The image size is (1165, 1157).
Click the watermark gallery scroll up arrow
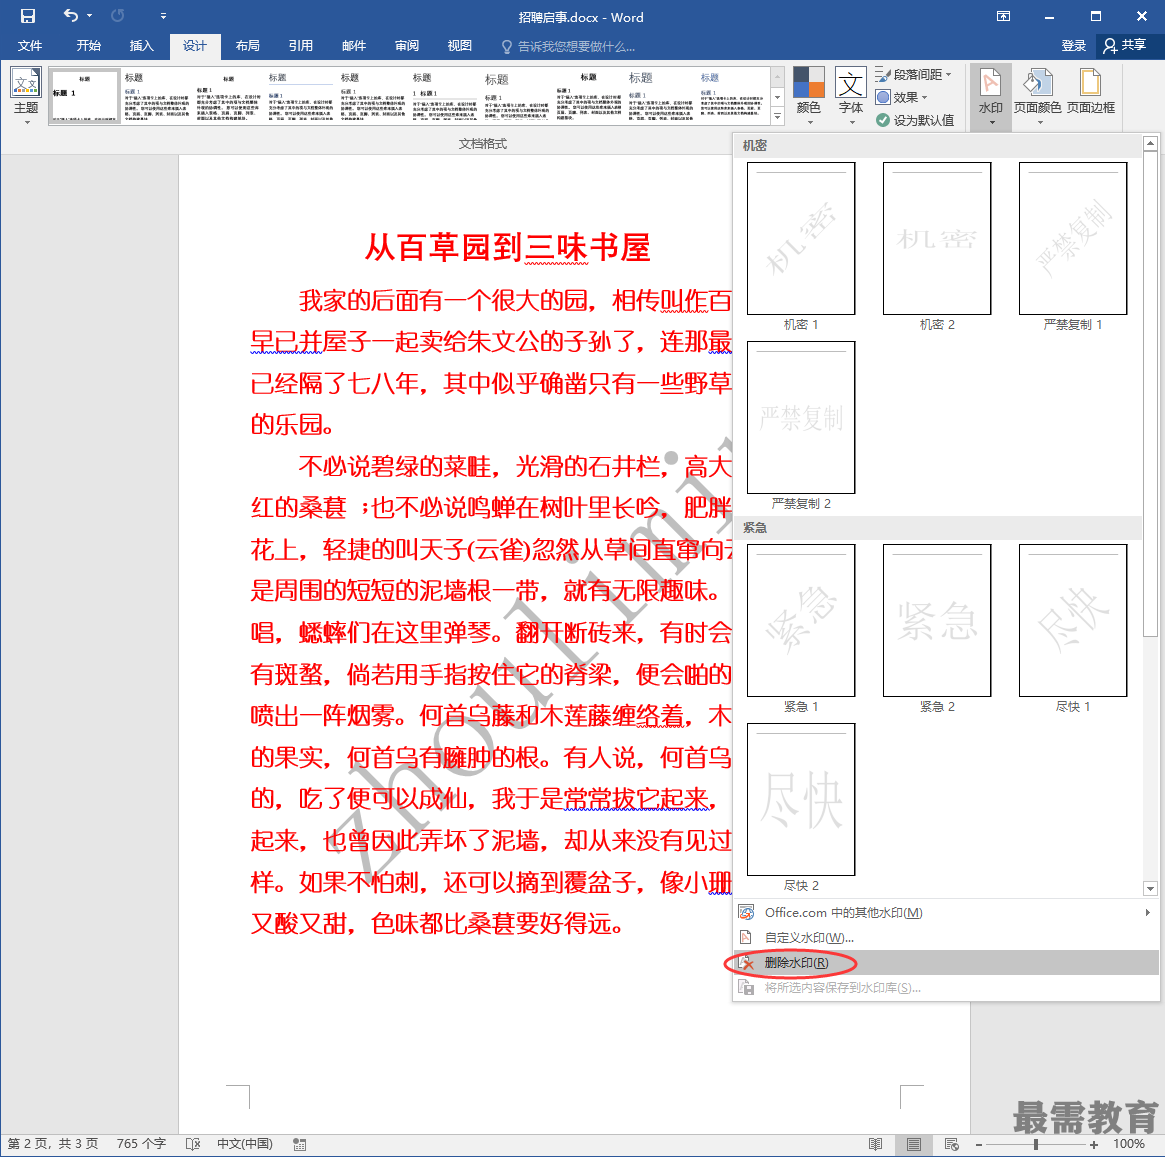pyautogui.click(x=1149, y=143)
